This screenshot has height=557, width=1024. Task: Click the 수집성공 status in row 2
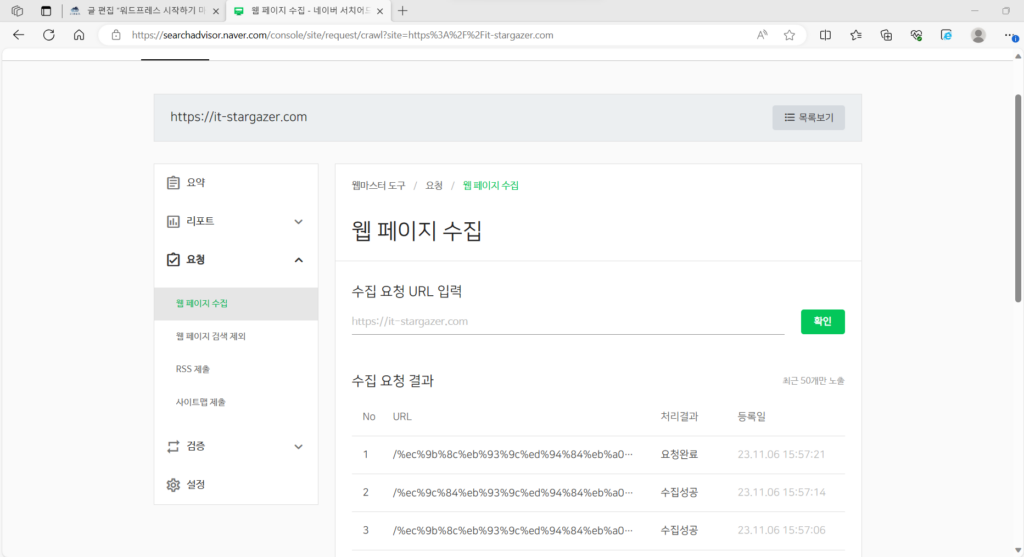click(679, 492)
